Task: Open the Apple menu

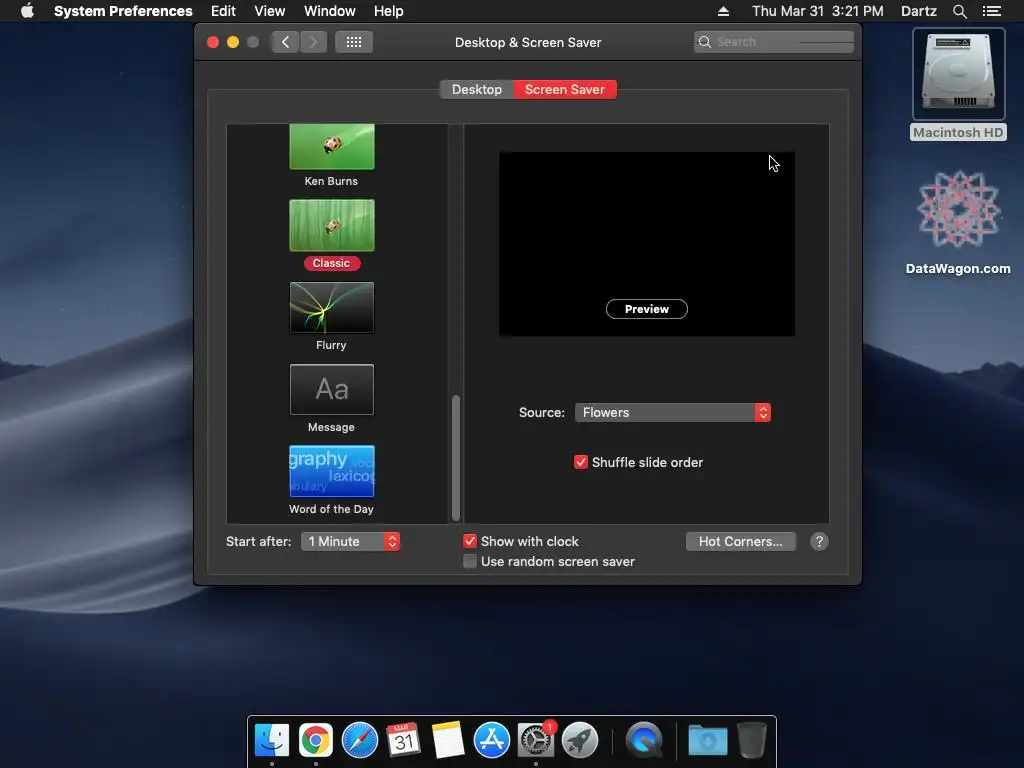Action: (x=27, y=11)
